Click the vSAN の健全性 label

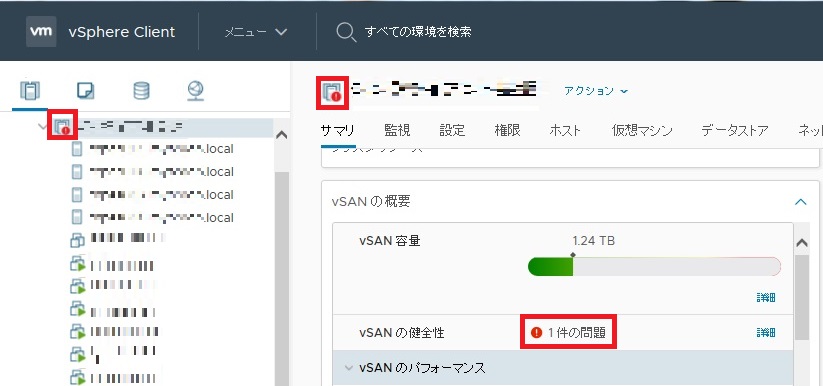[402, 332]
